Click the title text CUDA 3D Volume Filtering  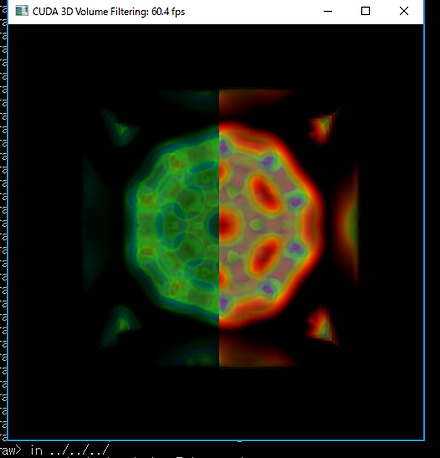click(90, 12)
